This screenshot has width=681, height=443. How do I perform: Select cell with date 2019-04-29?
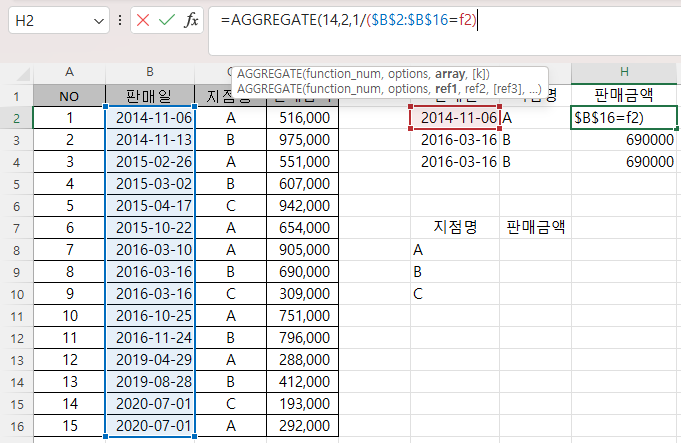point(150,360)
